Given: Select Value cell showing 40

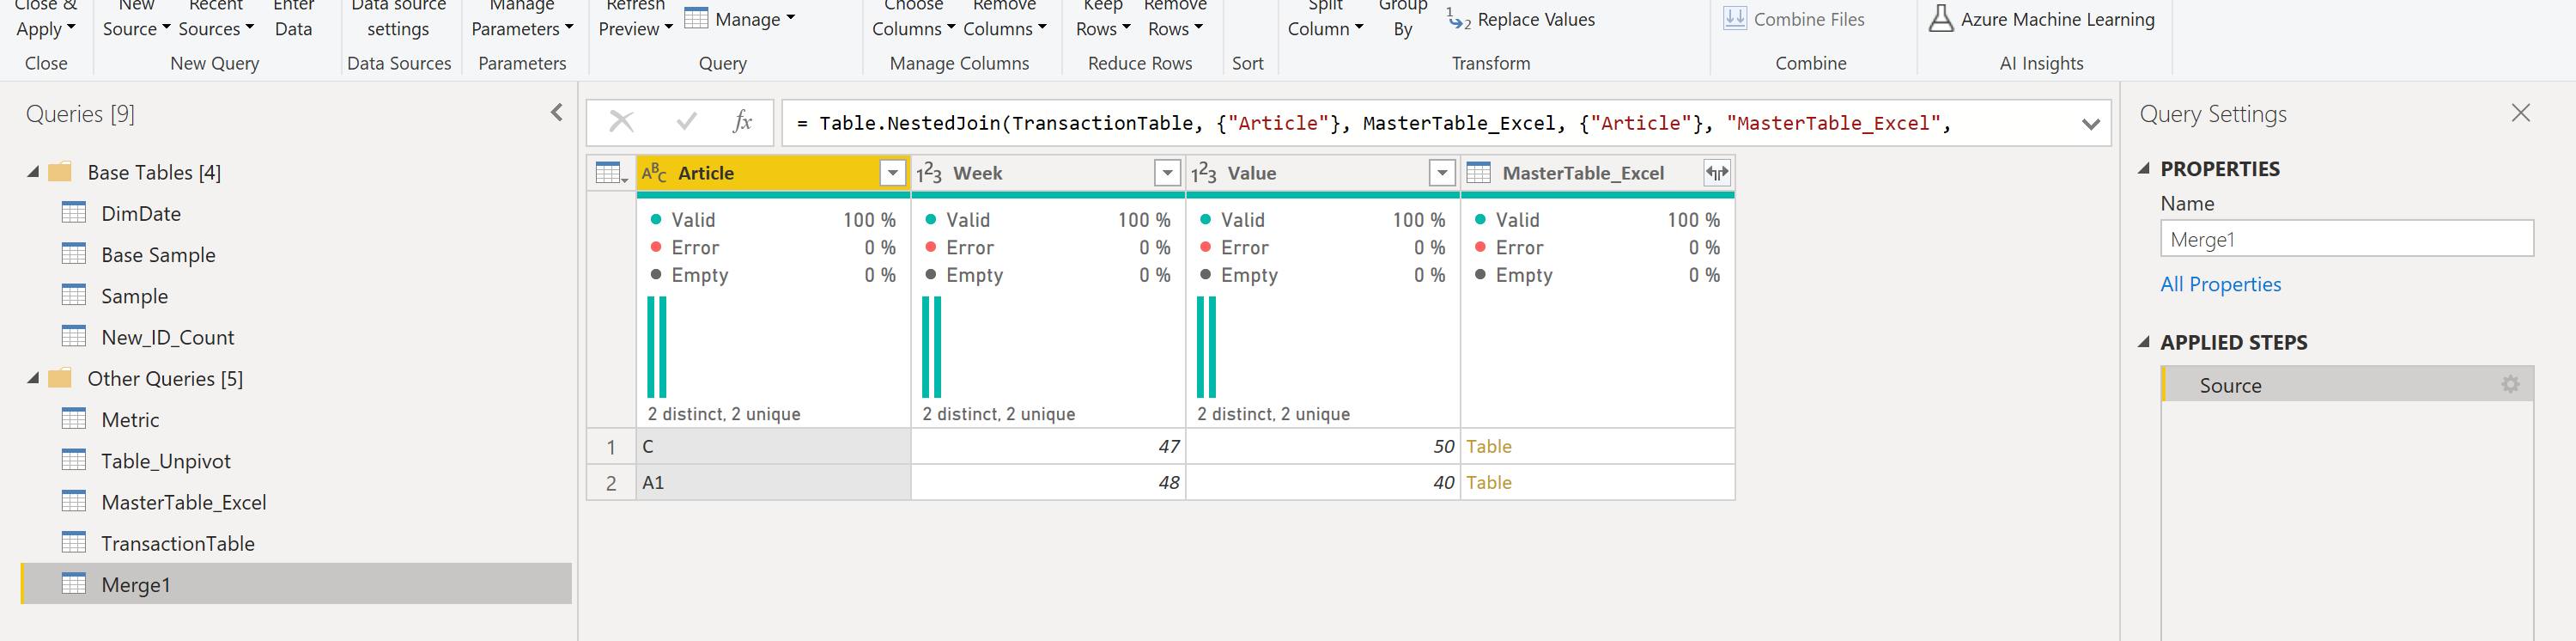Looking at the screenshot, I should [x=1323, y=482].
